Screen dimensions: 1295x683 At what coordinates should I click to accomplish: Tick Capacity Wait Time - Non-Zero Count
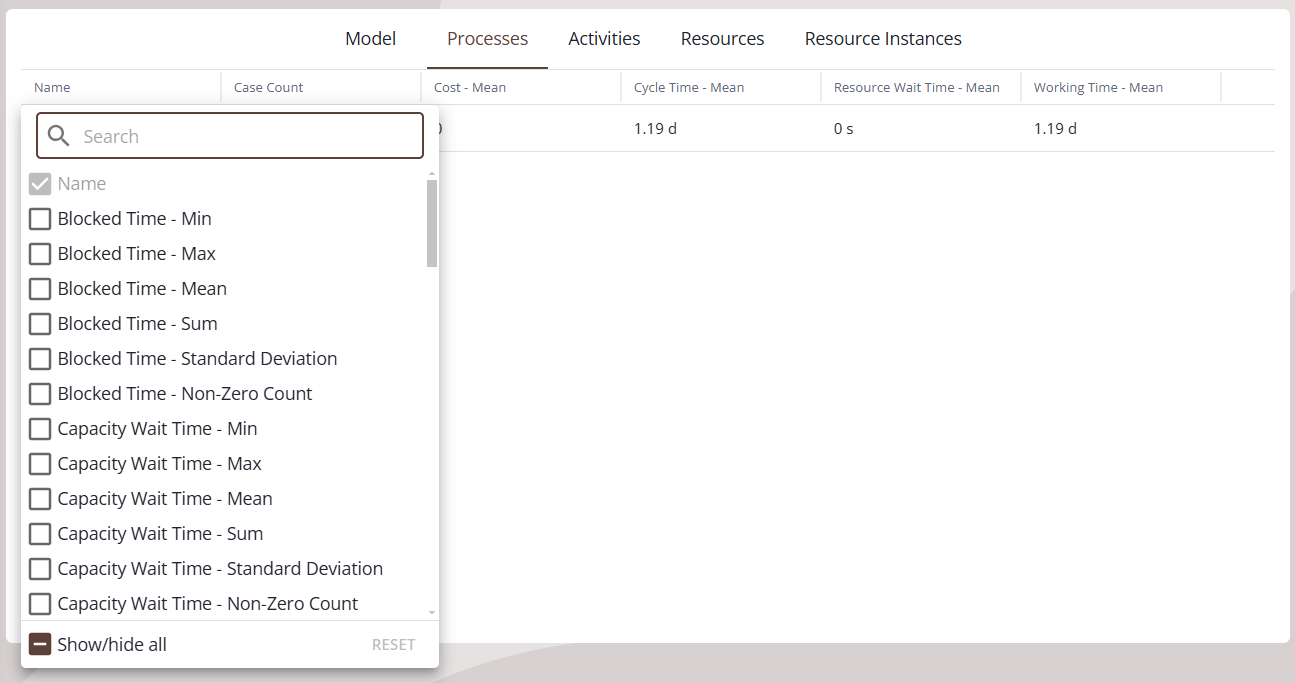click(x=40, y=604)
